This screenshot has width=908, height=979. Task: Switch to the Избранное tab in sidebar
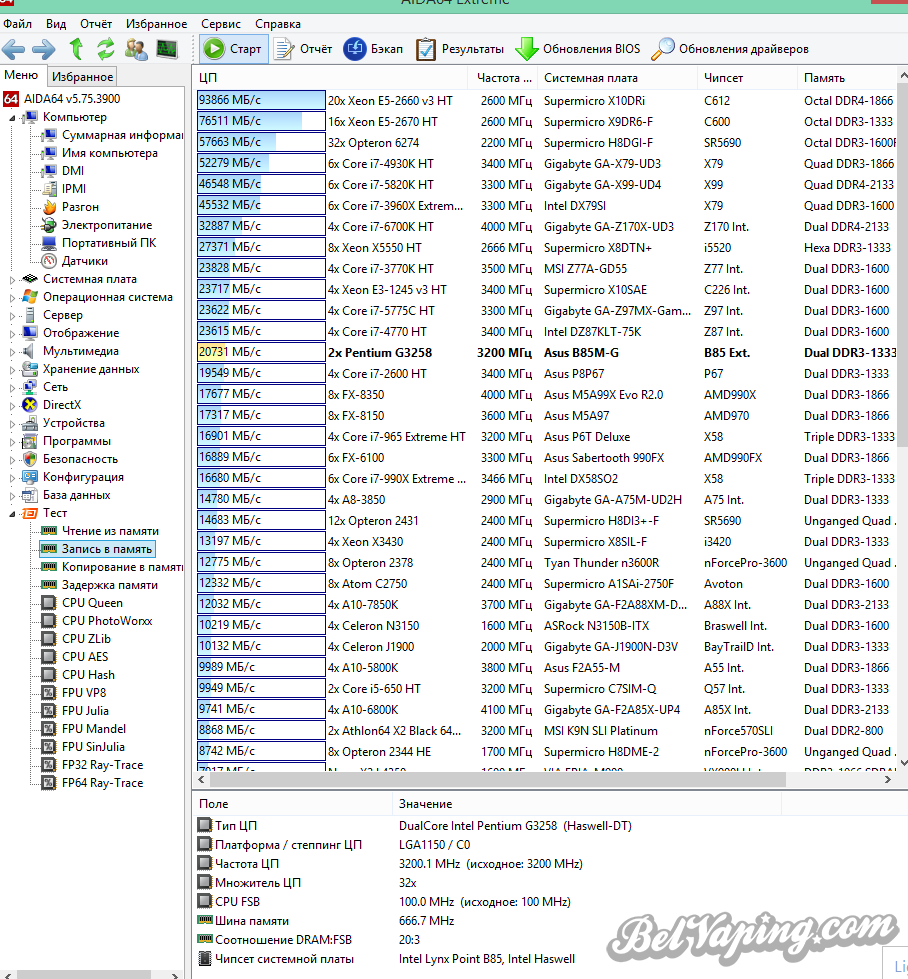click(x=82, y=77)
